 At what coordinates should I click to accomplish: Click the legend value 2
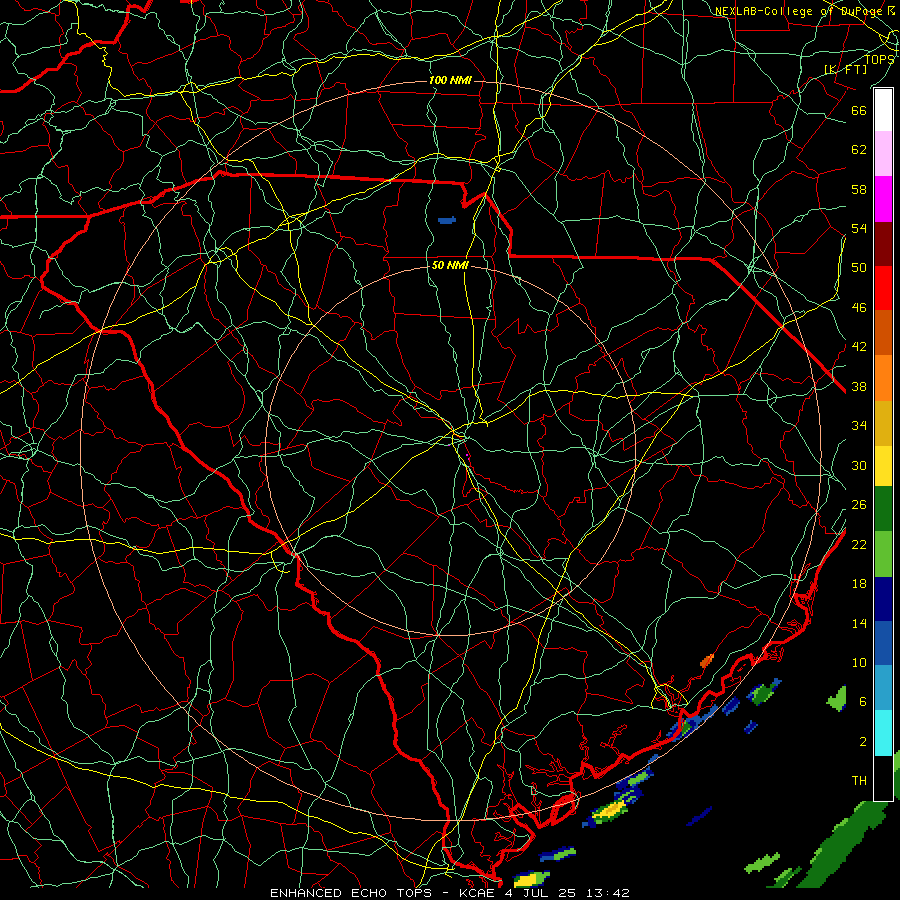pyautogui.click(x=862, y=742)
